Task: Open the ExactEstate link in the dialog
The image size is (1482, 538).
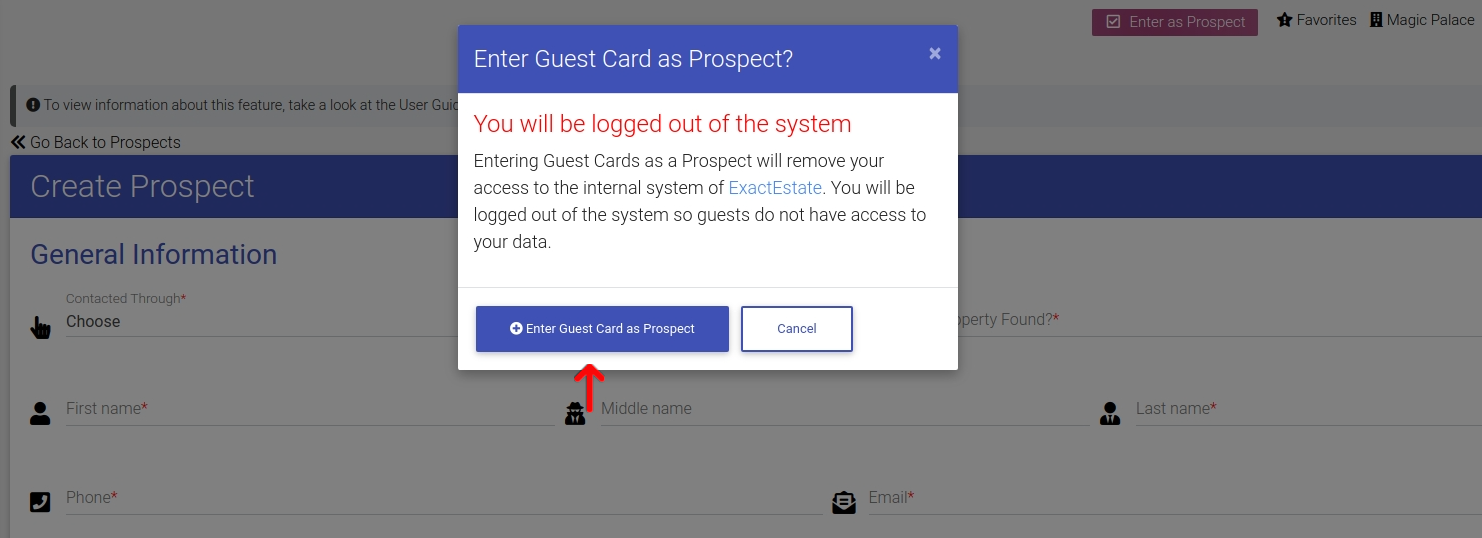Action: 775,187
